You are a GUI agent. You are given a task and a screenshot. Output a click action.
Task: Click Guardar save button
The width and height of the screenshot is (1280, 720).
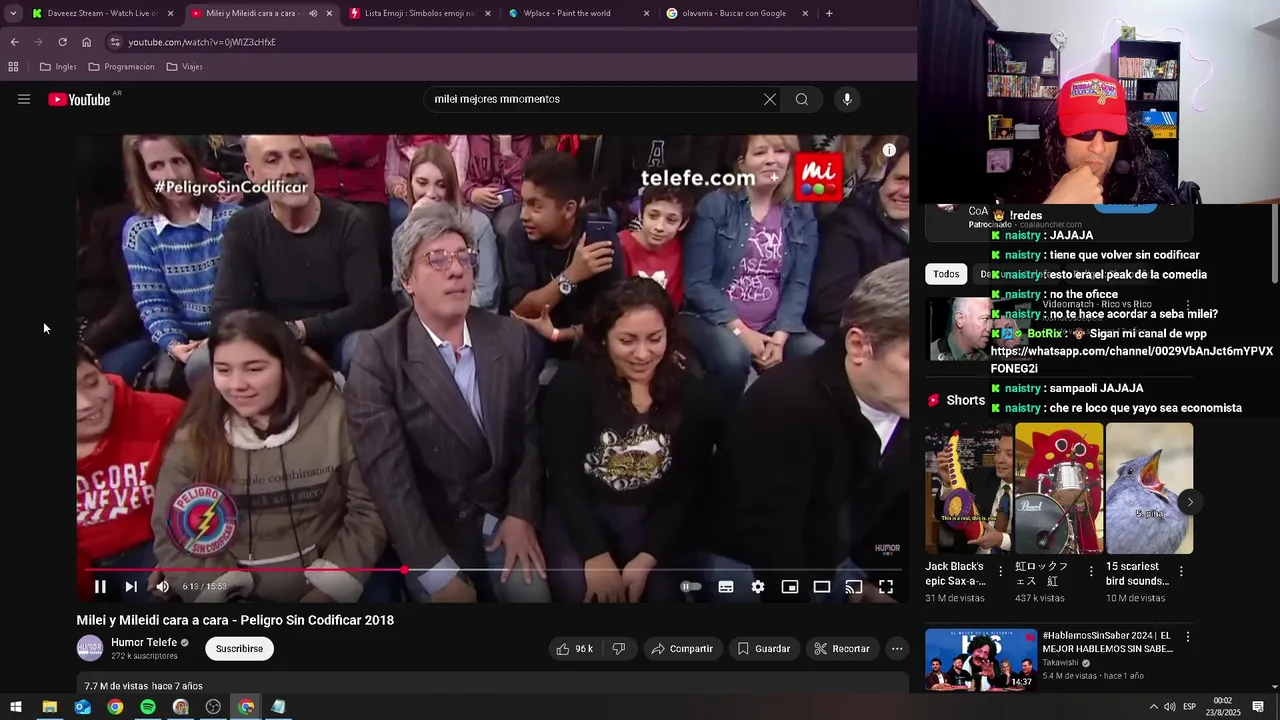click(x=764, y=649)
